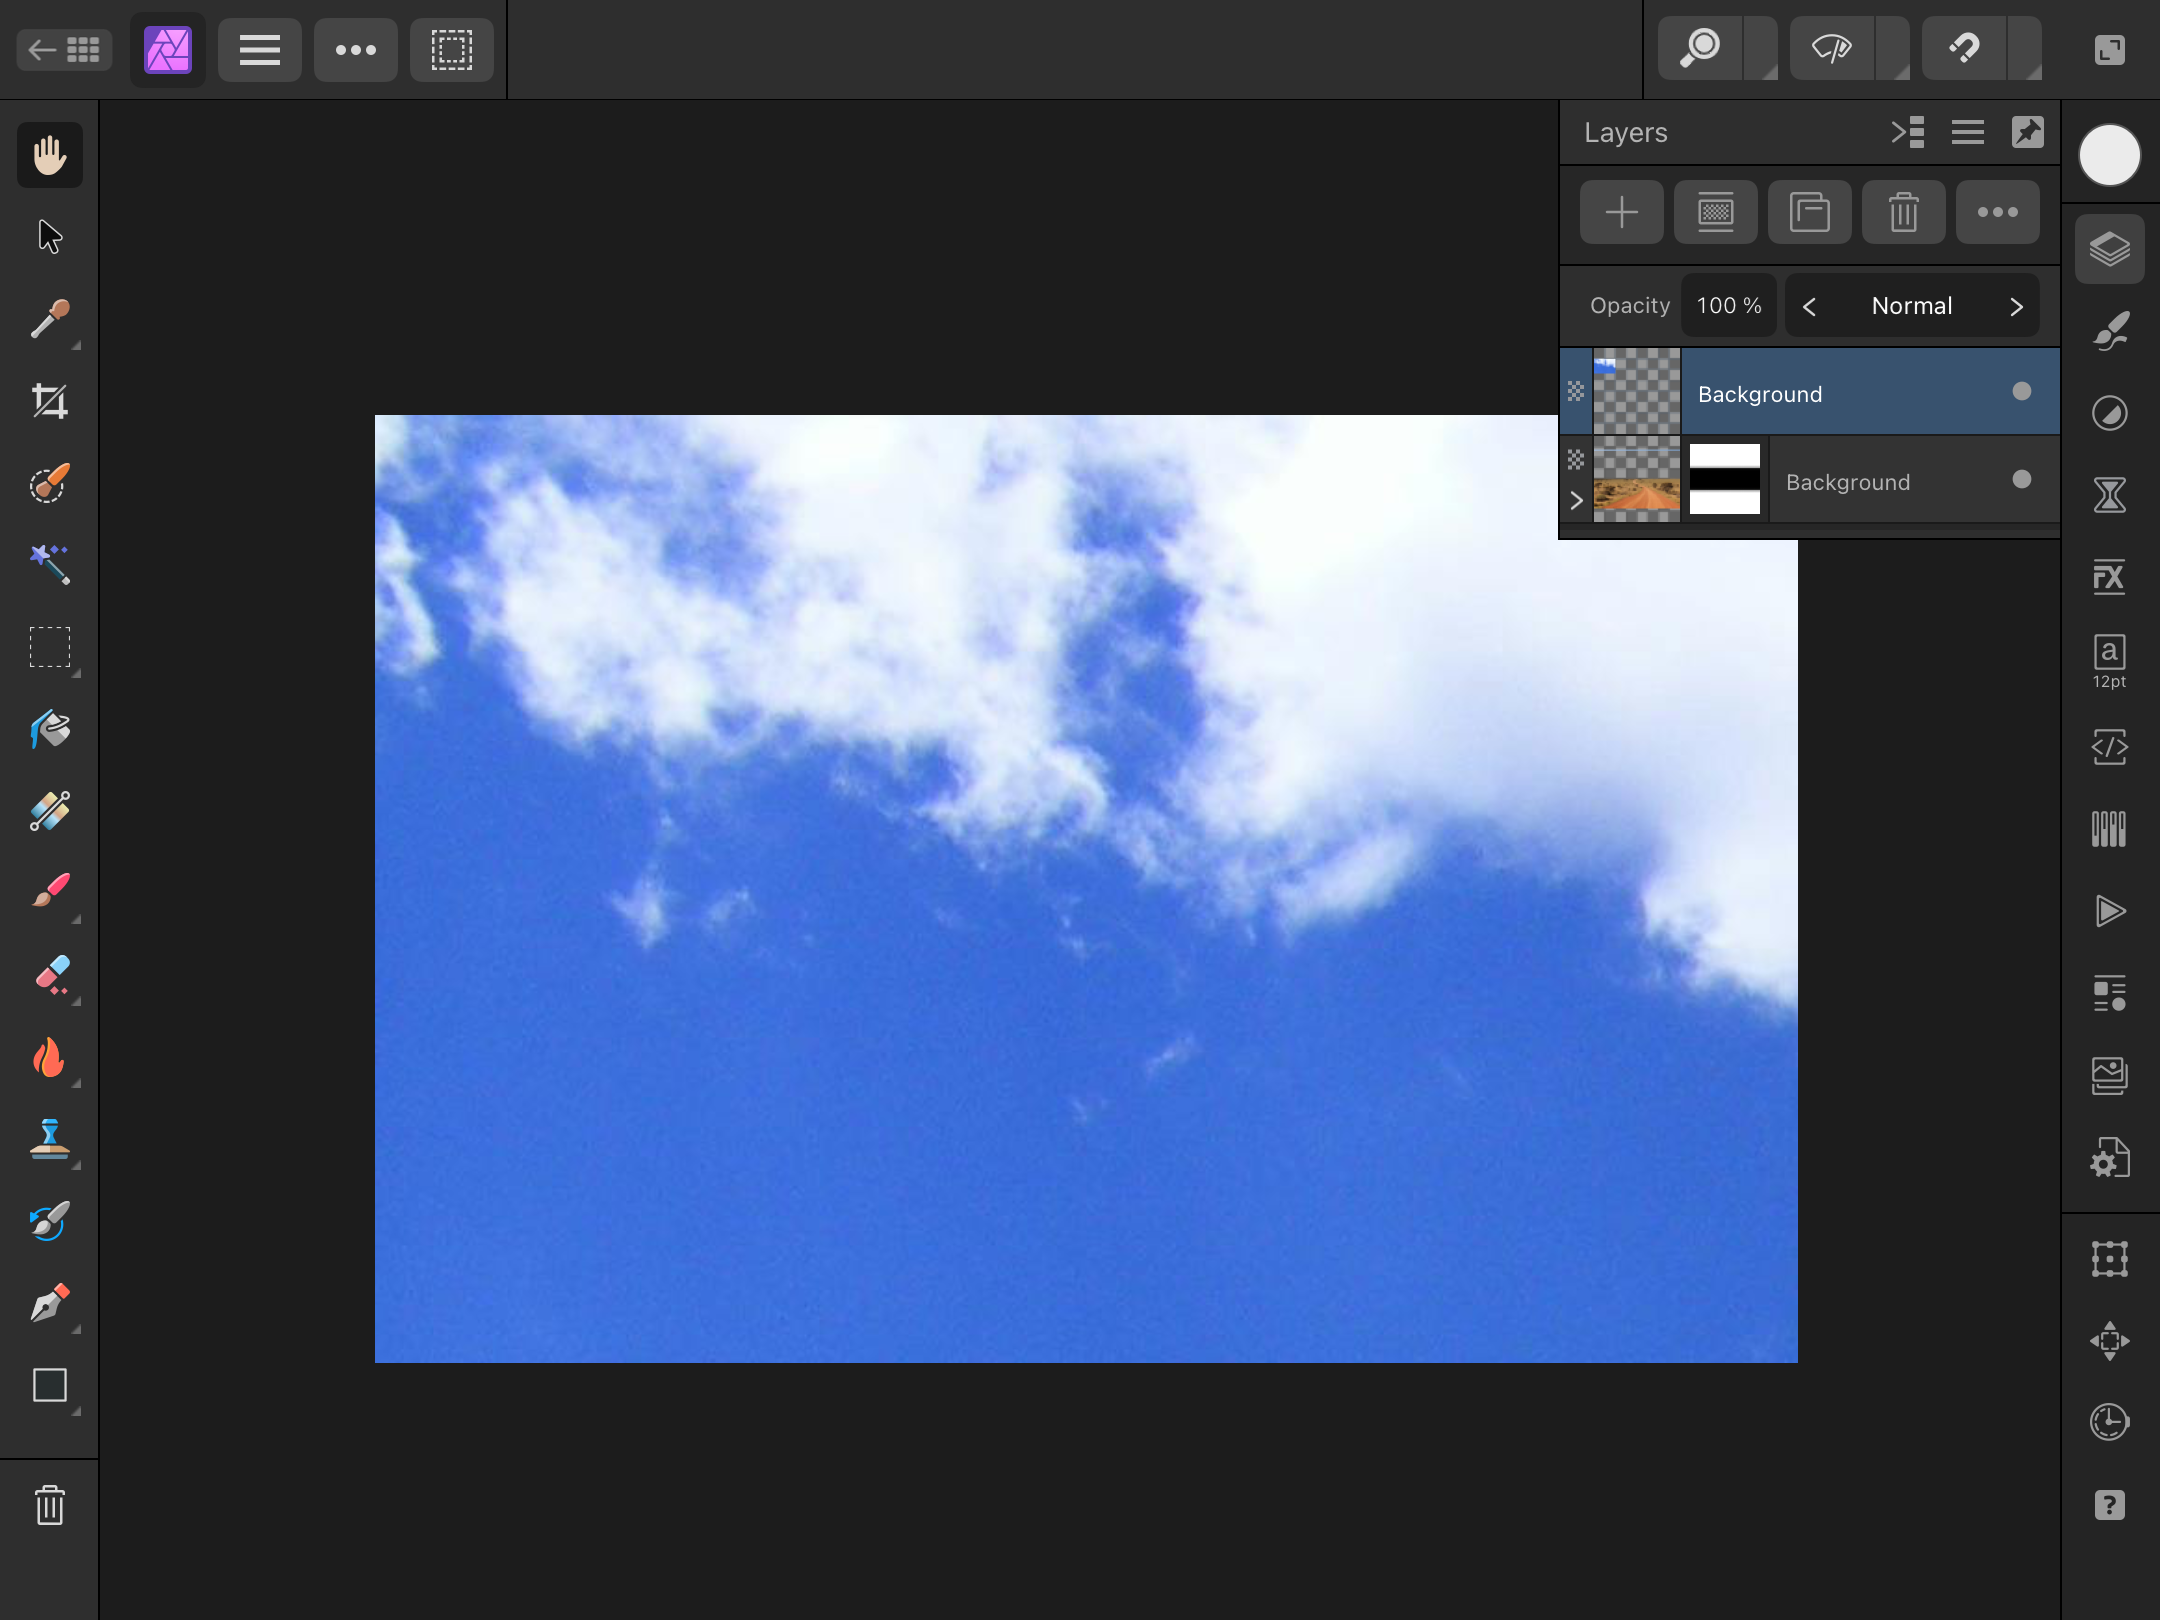The width and height of the screenshot is (2160, 1620).
Task: Open the Document hamburger menu
Action: [260, 50]
